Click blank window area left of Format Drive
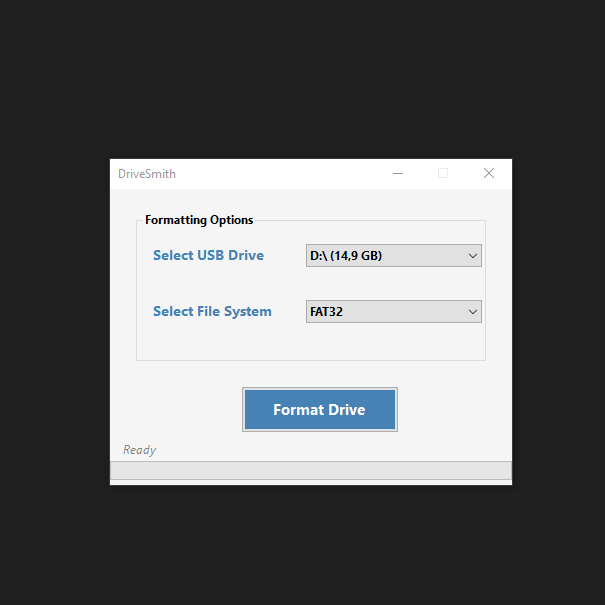Screen dimensions: 605x605 coord(176,409)
